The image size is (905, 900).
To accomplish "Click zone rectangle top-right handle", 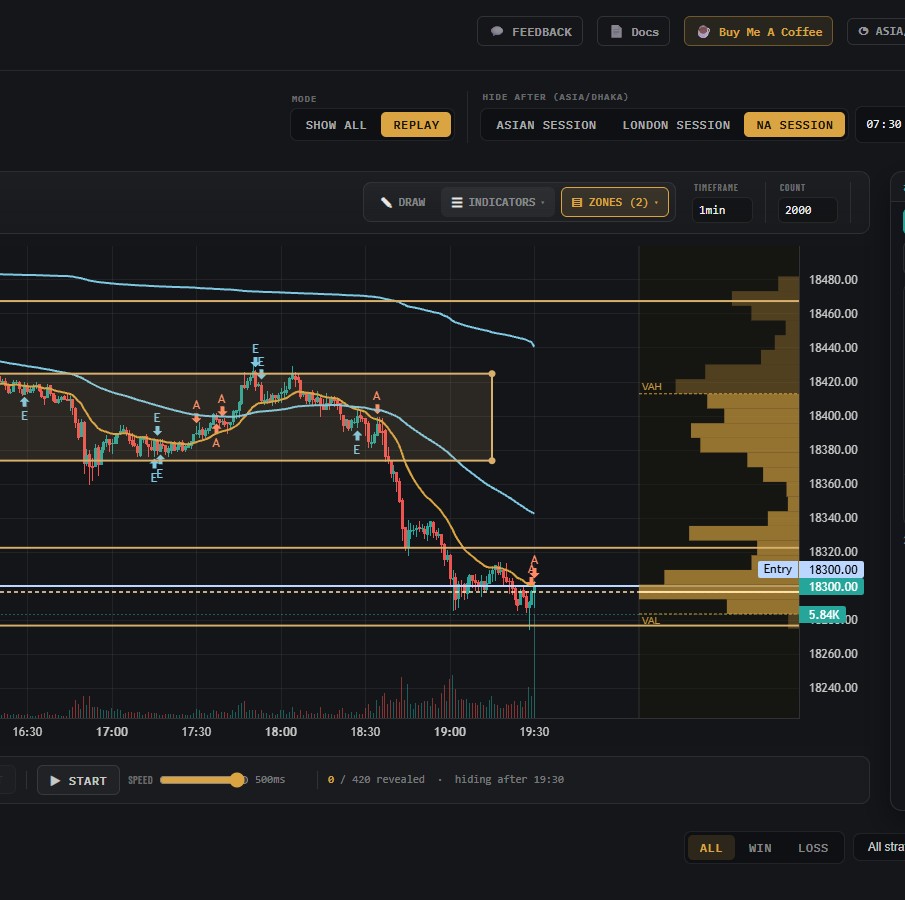I will (x=492, y=374).
